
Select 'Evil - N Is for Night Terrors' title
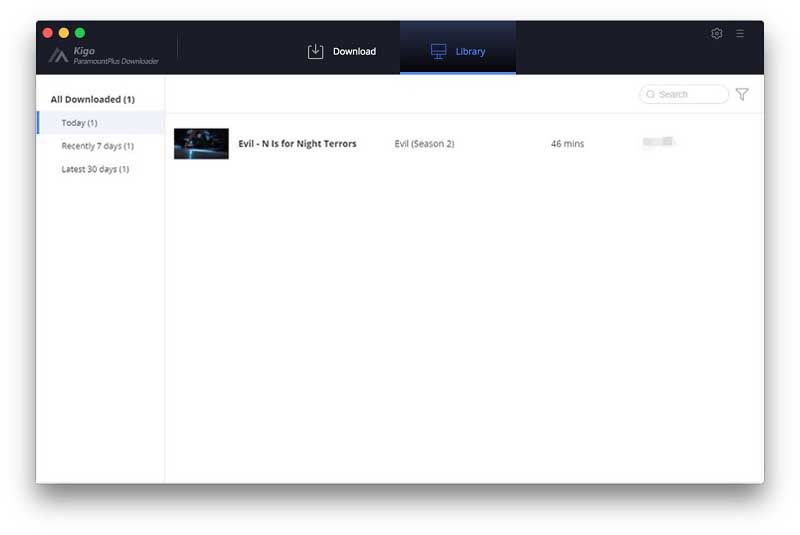point(297,144)
